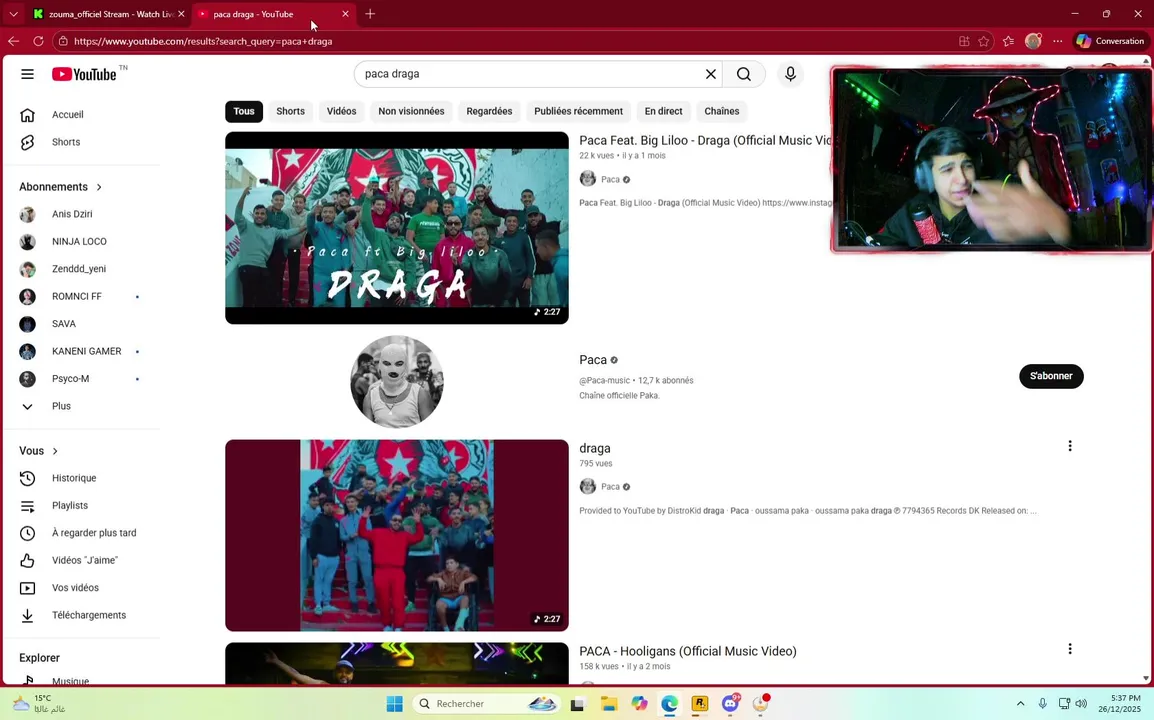This screenshot has height=720, width=1154.
Task: Open Windows Start menu
Action: pyautogui.click(x=394, y=704)
